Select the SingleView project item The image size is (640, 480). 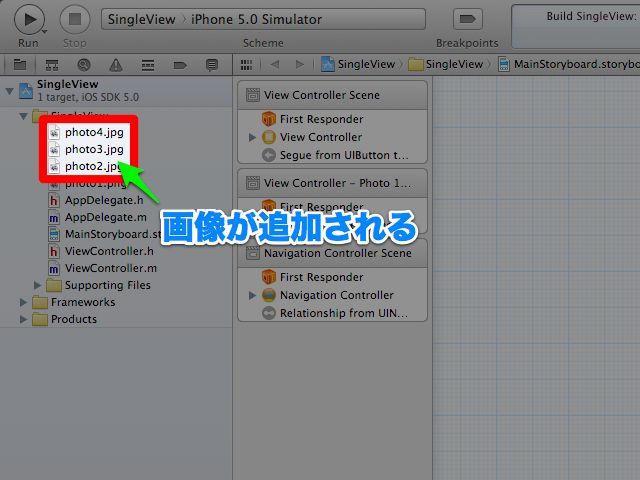click(x=116, y=91)
